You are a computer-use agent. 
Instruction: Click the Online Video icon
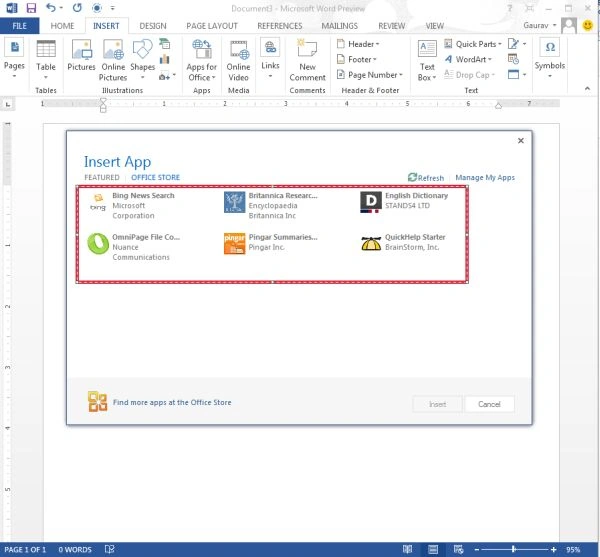pyautogui.click(x=238, y=61)
